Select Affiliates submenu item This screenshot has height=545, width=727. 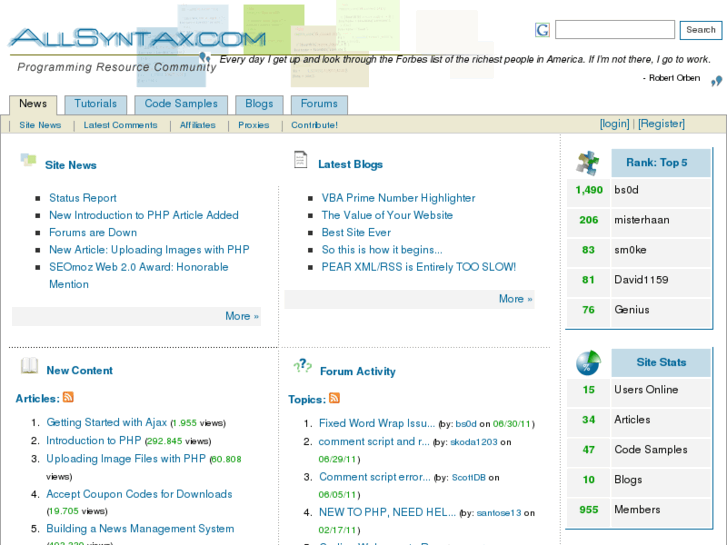pos(198,125)
